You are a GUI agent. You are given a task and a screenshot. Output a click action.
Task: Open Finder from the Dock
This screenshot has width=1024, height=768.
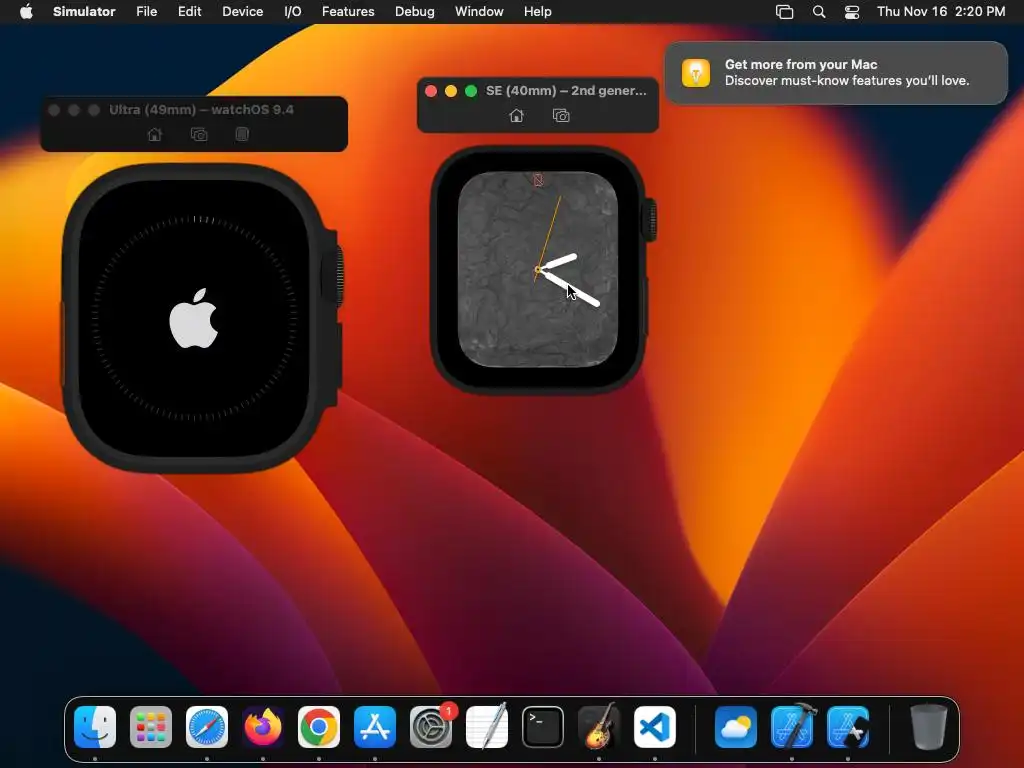[95, 727]
